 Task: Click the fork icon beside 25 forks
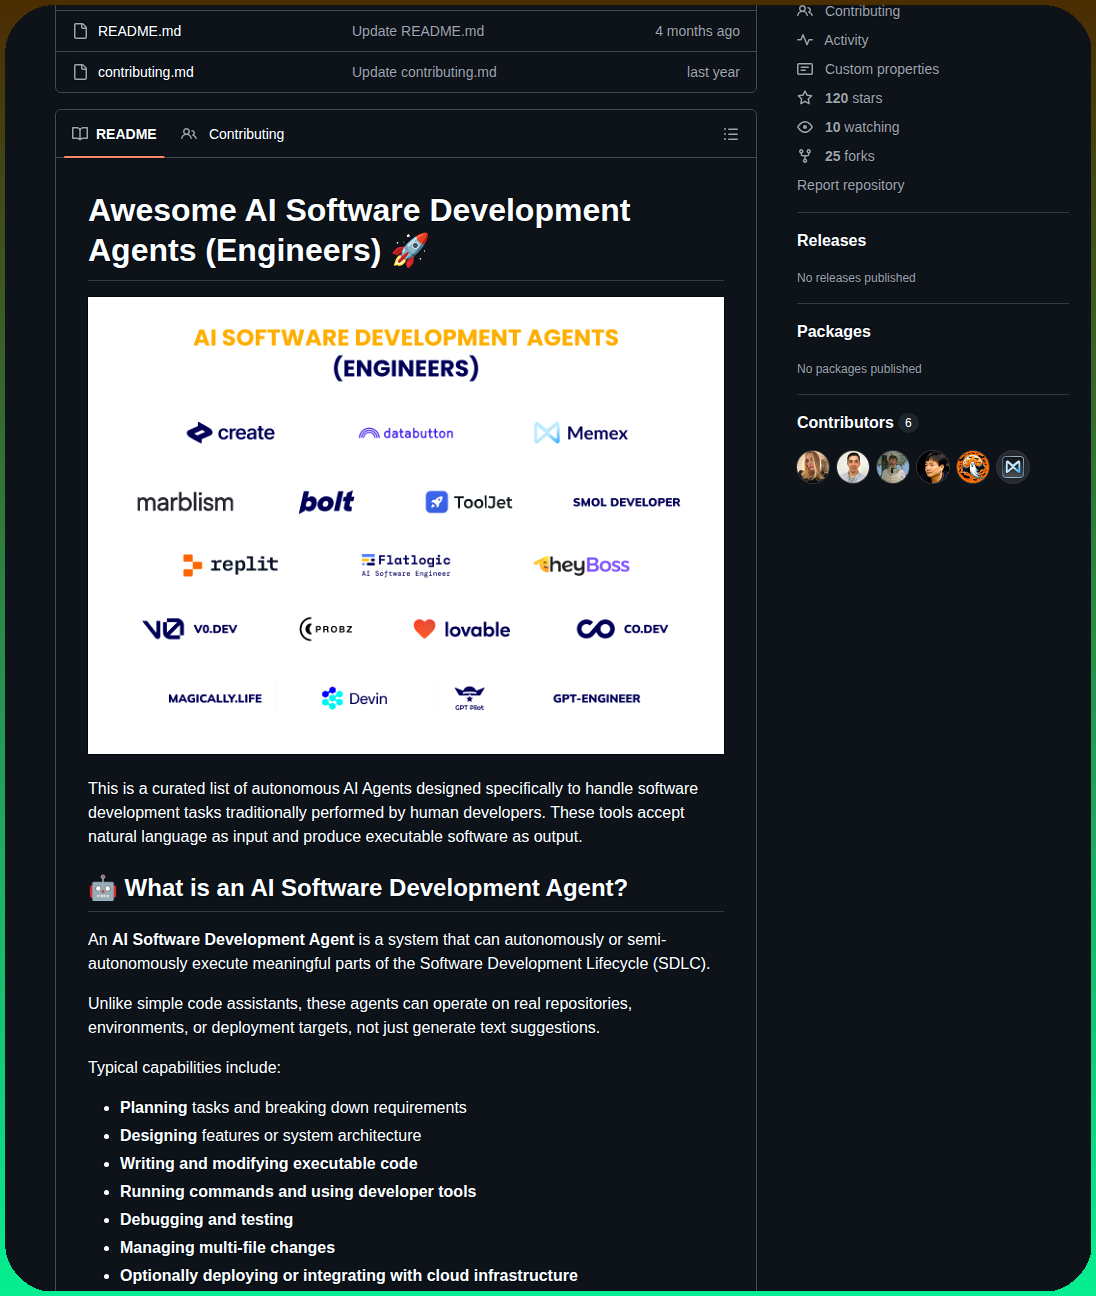[x=805, y=156]
